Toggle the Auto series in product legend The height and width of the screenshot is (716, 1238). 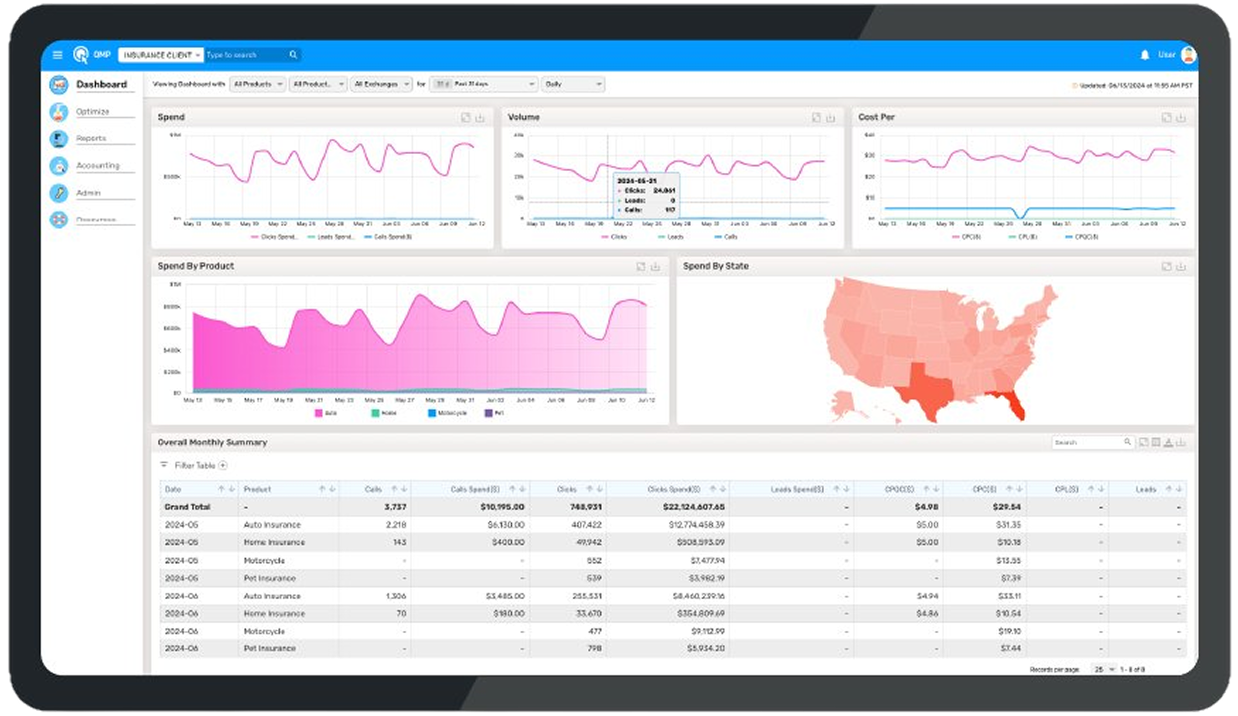click(x=326, y=413)
